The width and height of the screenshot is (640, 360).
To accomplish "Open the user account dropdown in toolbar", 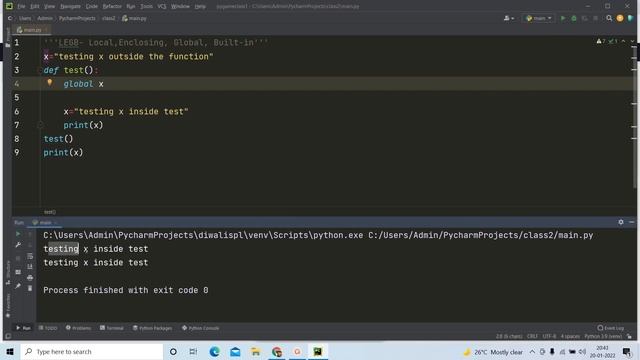I will (x=509, y=18).
